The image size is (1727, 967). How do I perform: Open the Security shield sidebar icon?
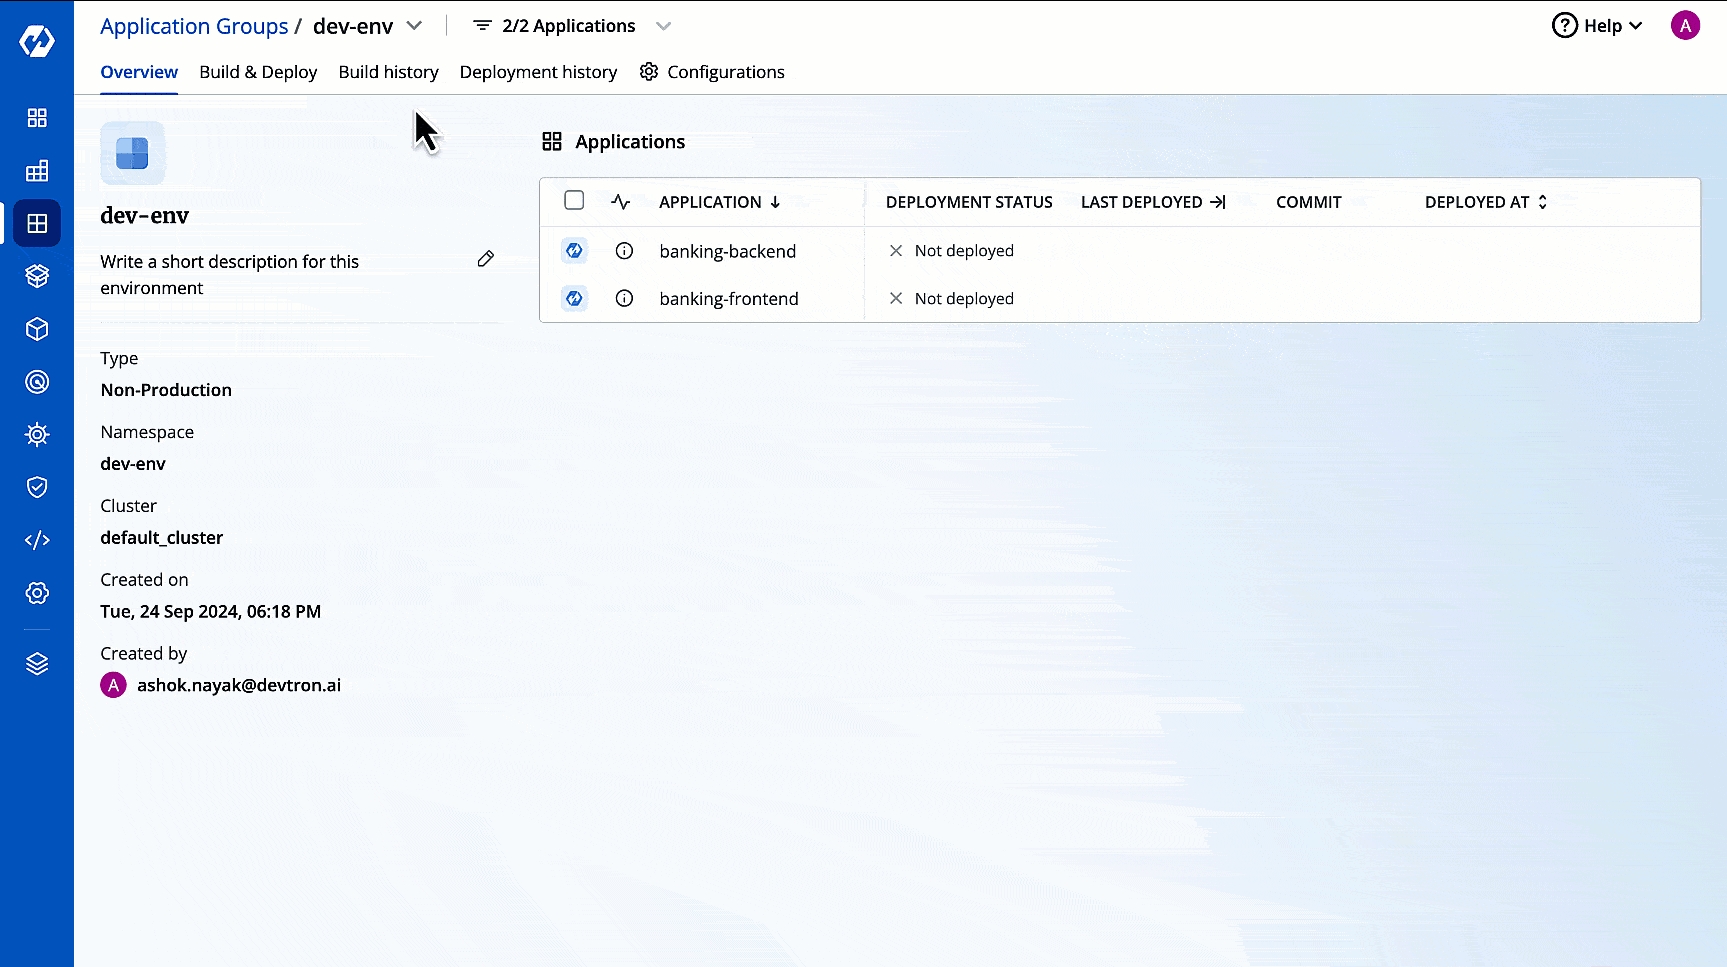[x=37, y=487]
